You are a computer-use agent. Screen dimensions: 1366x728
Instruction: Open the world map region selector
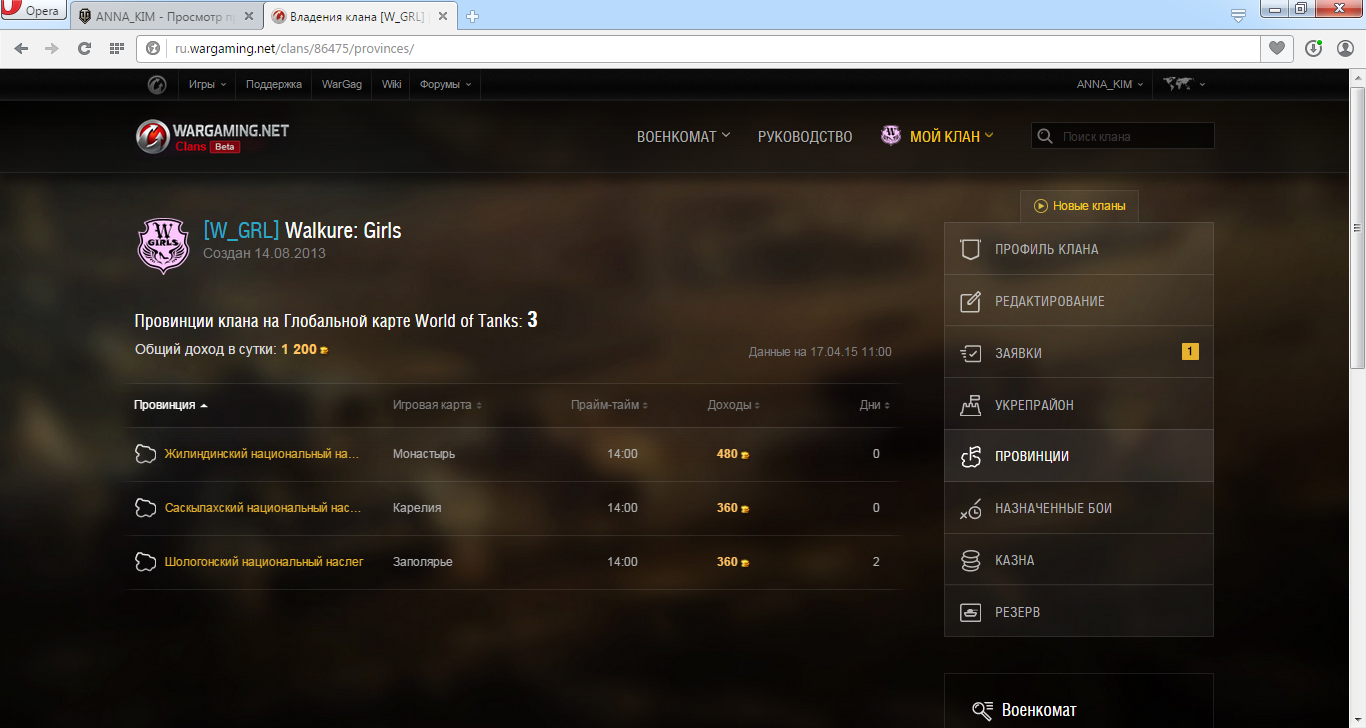(x=1184, y=84)
